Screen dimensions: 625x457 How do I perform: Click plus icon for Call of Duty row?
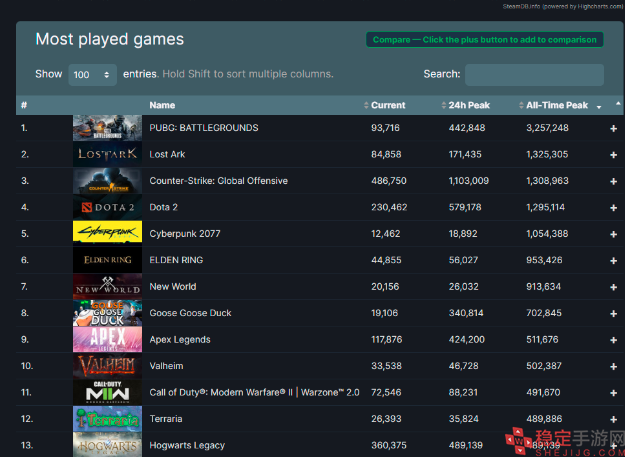(x=613, y=393)
